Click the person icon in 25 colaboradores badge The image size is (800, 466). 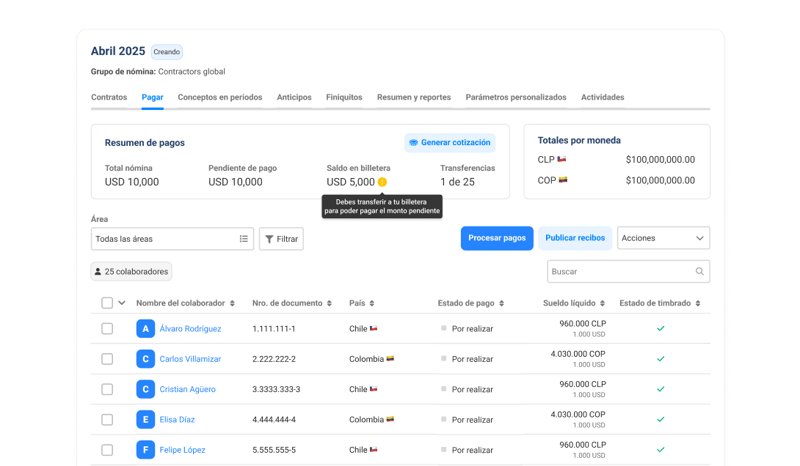98,272
